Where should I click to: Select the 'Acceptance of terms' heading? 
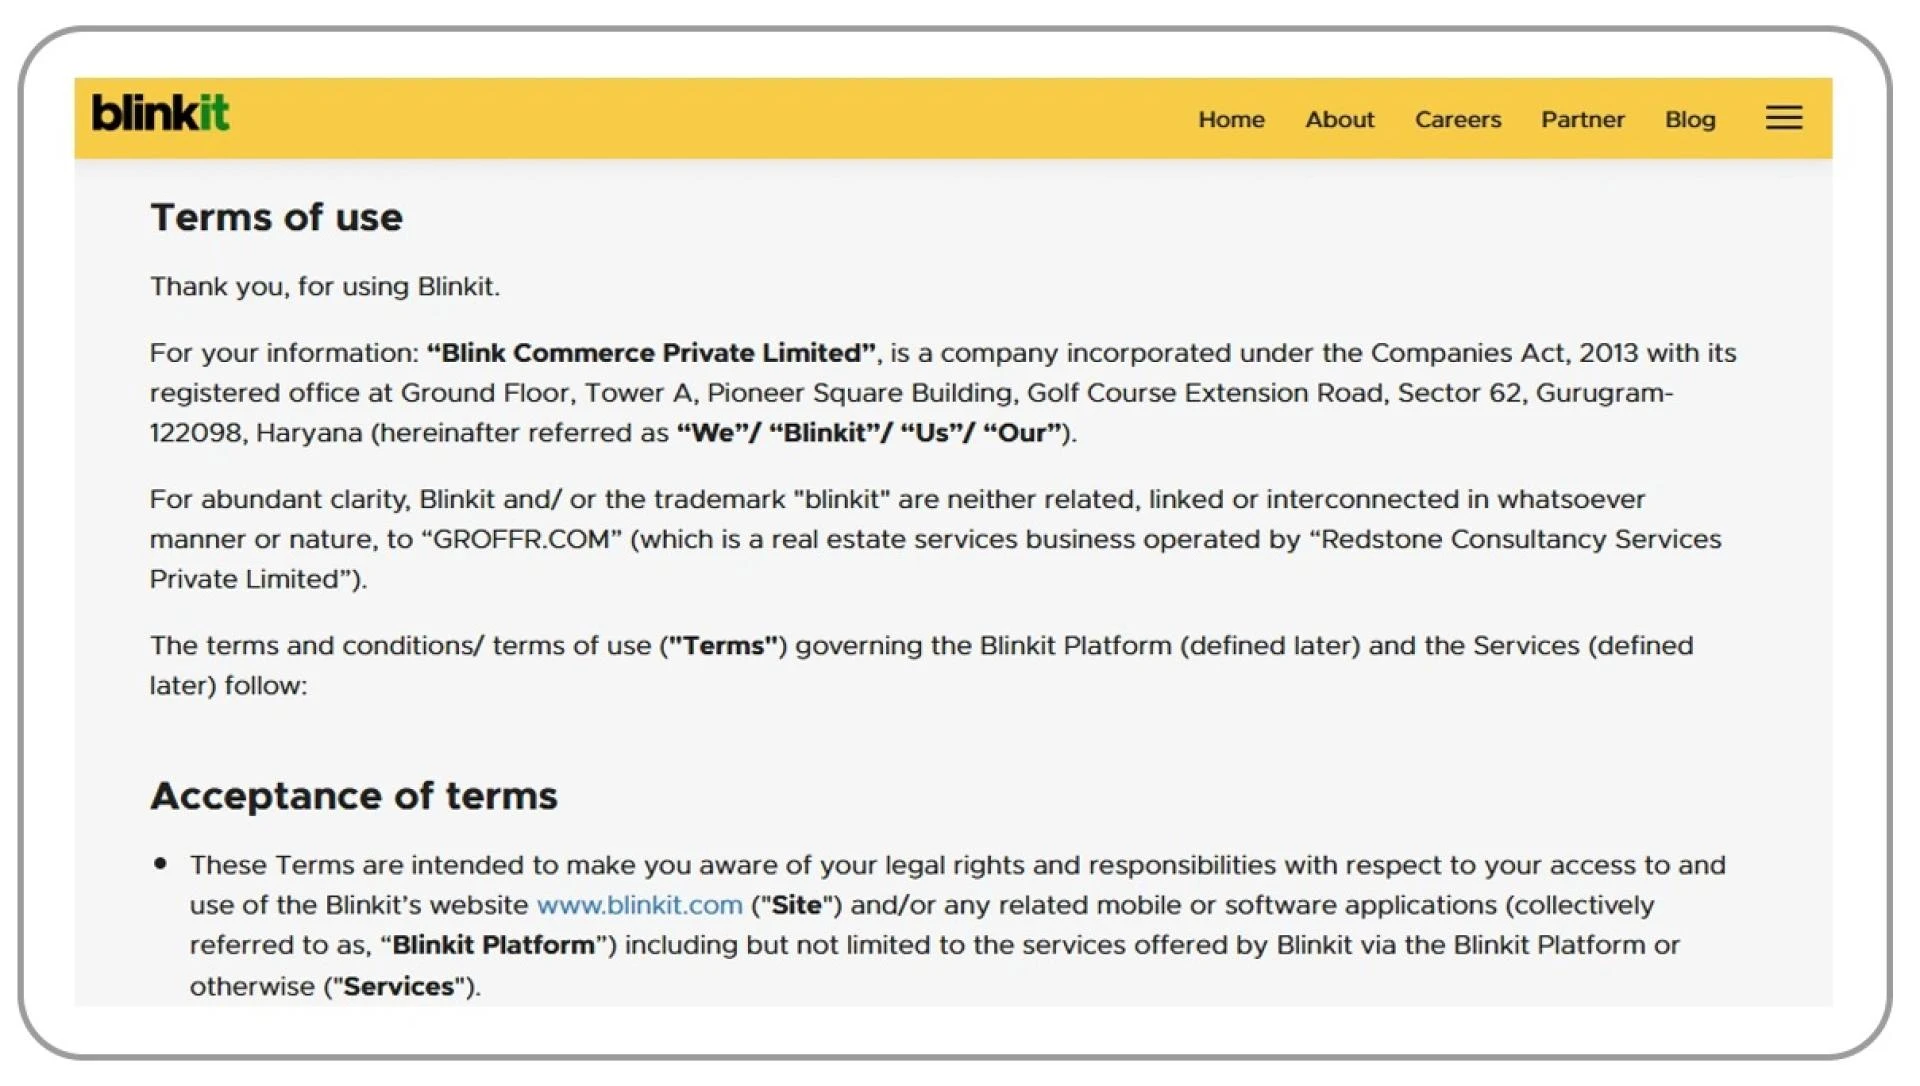coord(354,796)
